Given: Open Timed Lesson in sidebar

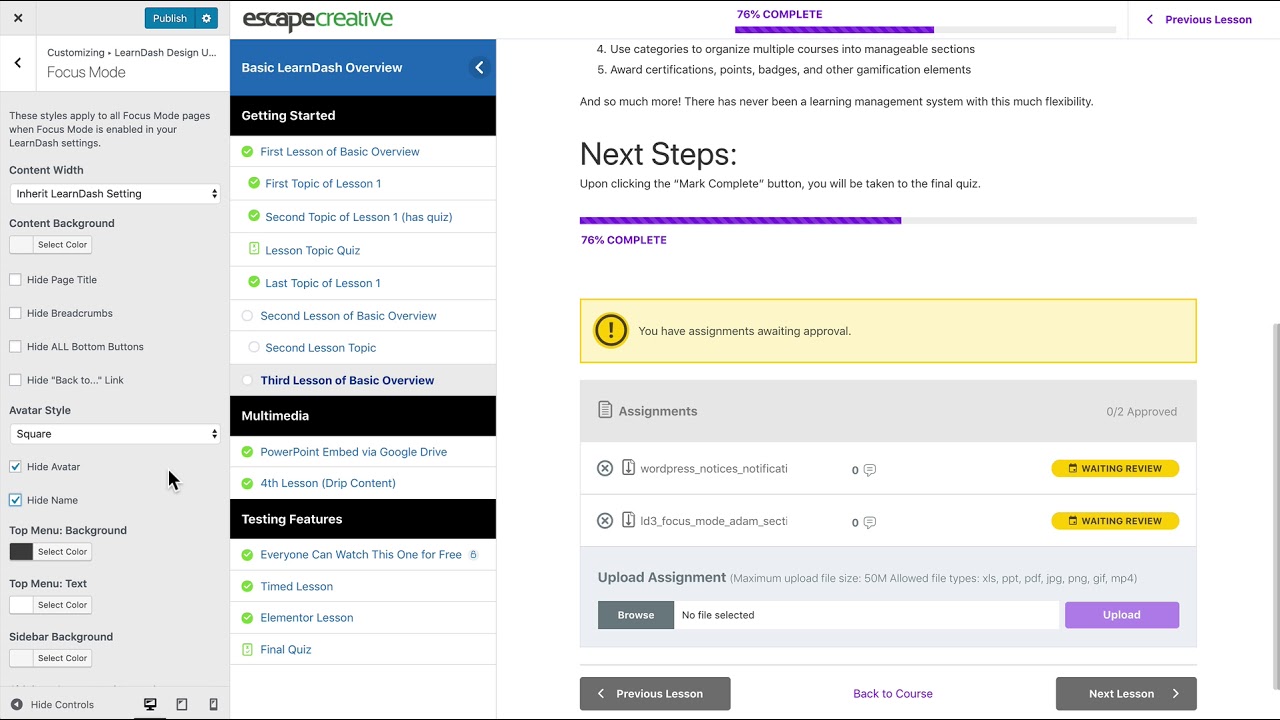Looking at the screenshot, I should click(x=297, y=586).
